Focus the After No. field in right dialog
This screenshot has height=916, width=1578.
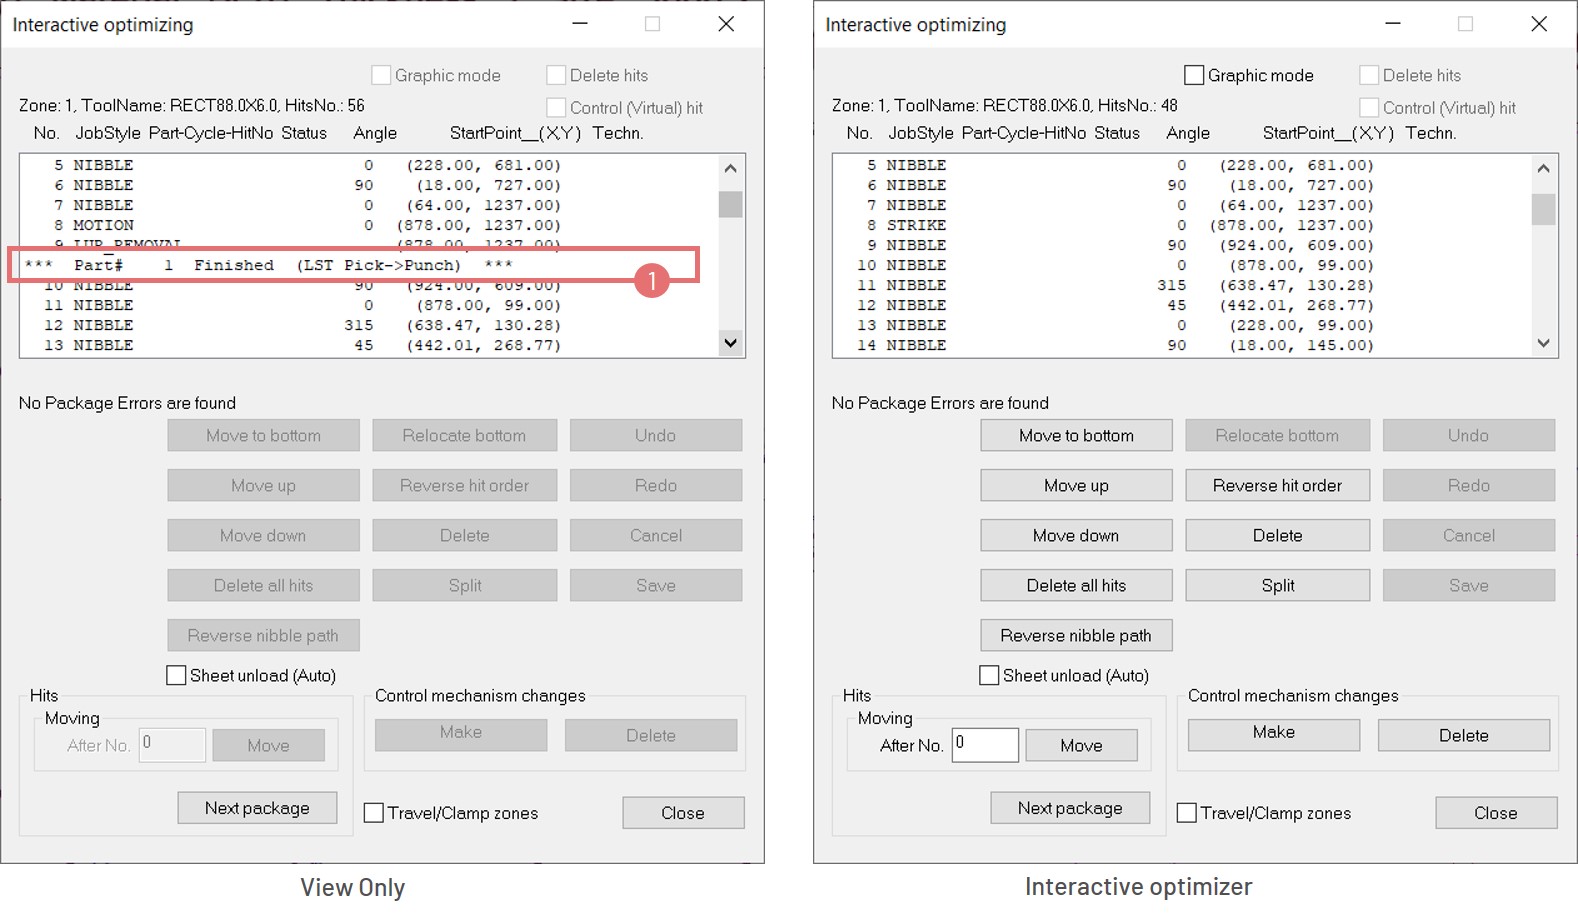click(x=984, y=744)
